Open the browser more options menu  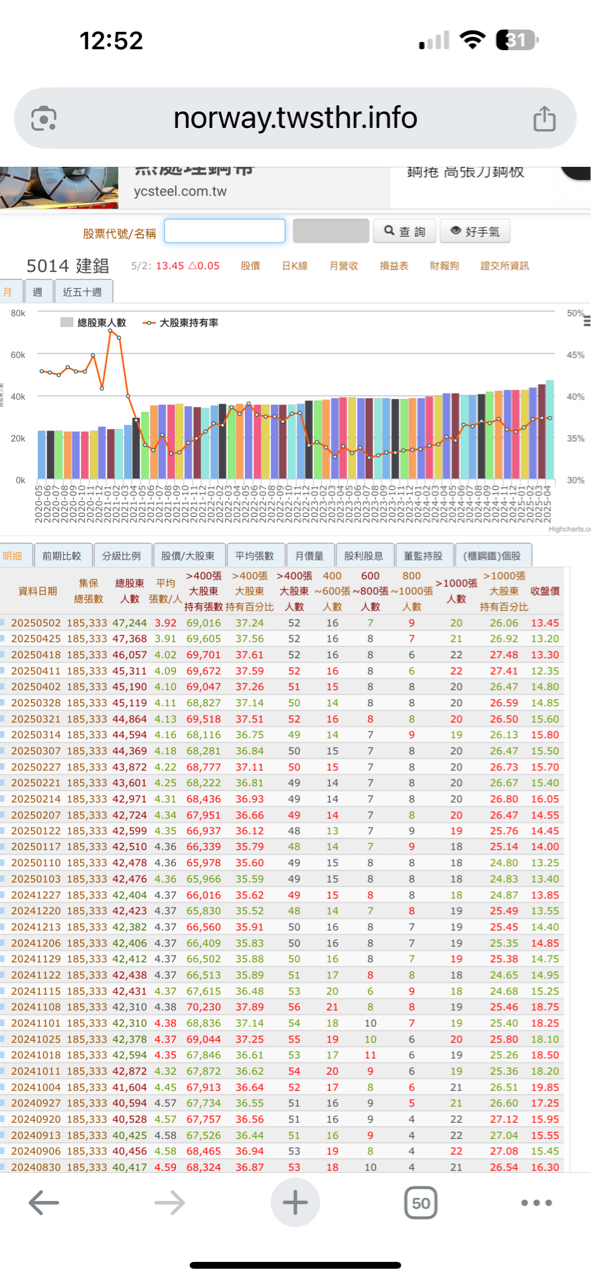click(537, 1202)
